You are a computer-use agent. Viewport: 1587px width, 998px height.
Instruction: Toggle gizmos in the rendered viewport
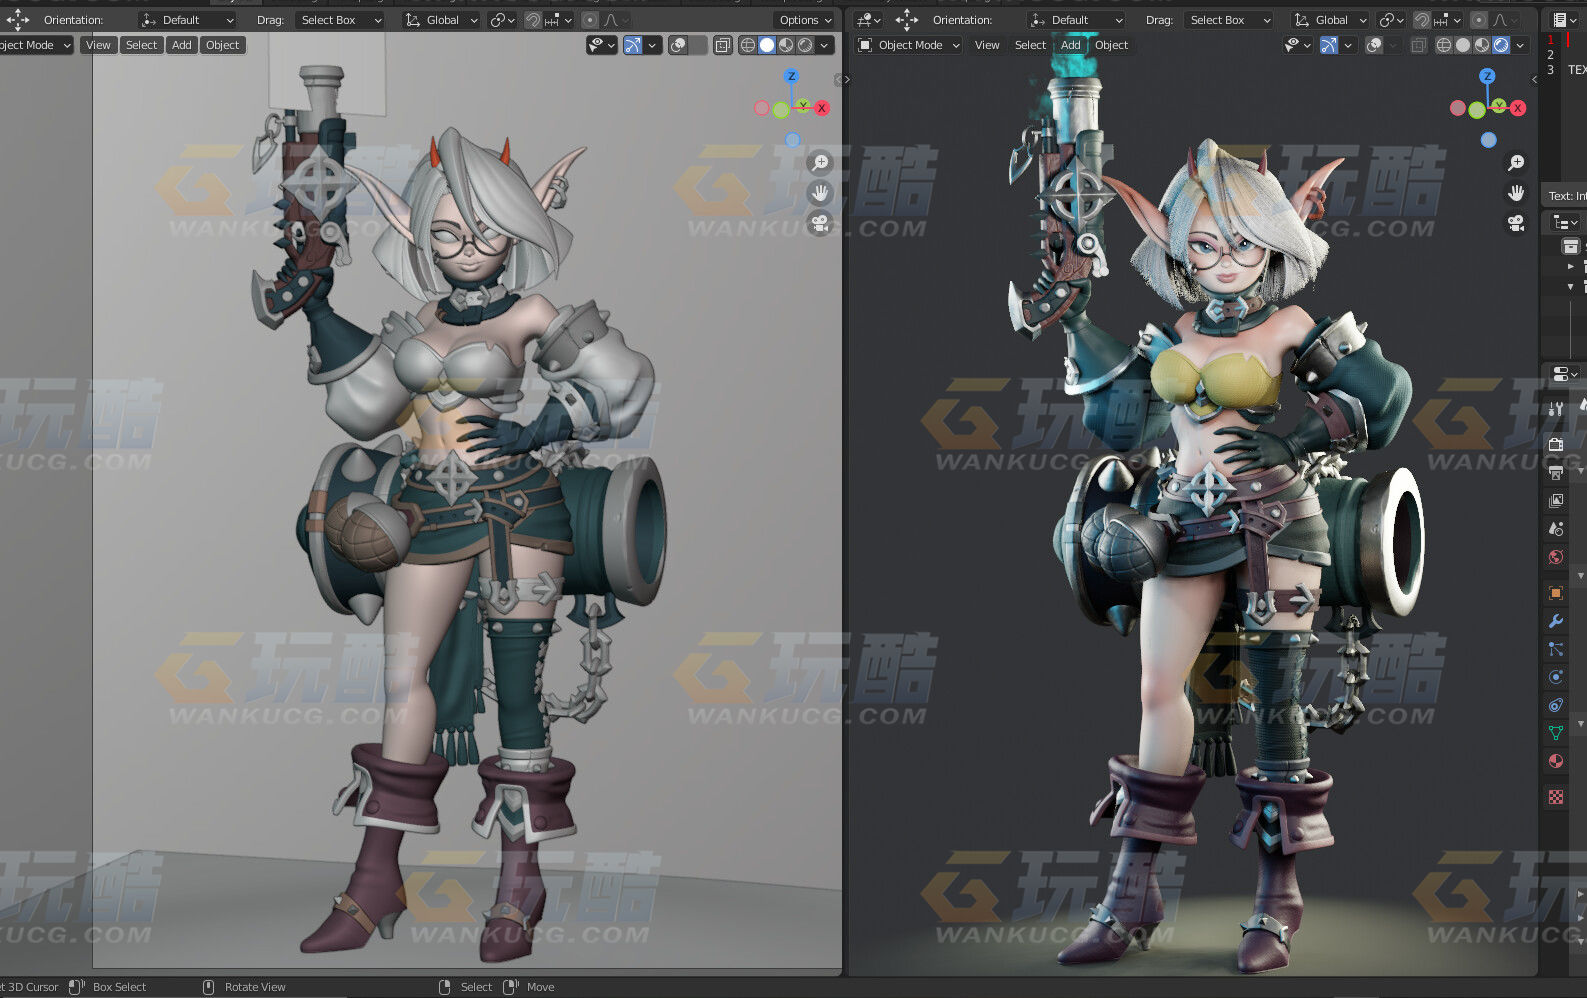click(x=1329, y=45)
